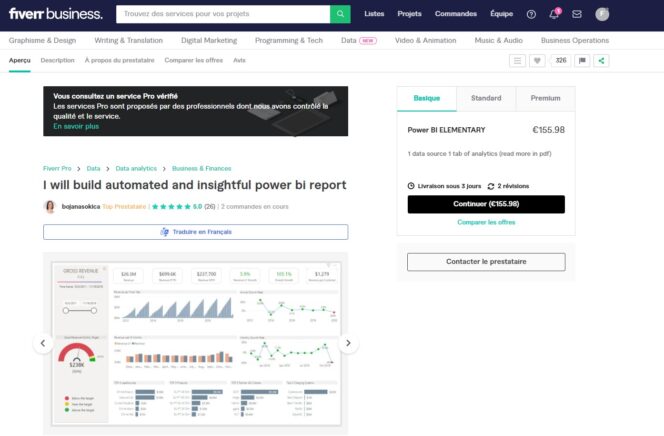Image resolution: width=664 pixels, height=436 pixels.
Task: Open the user profile avatar menu
Action: point(602,14)
